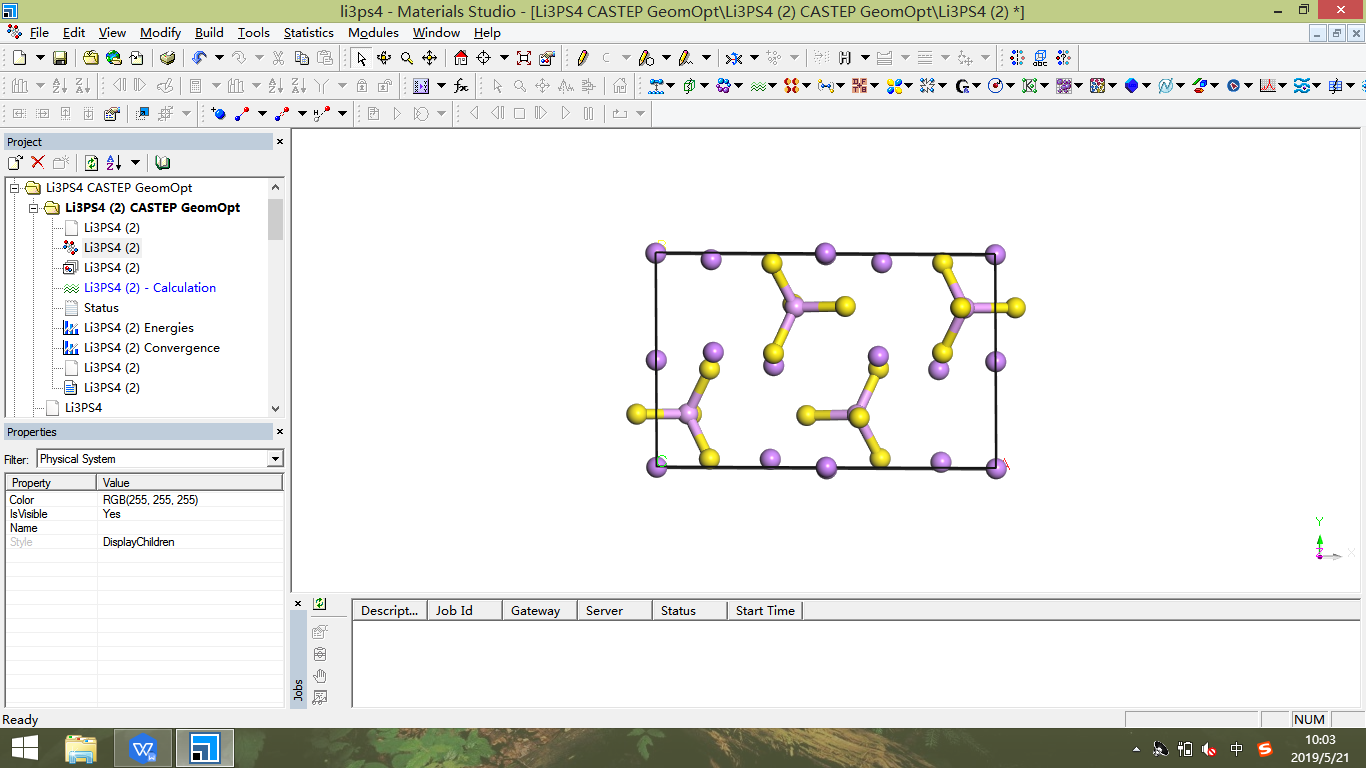Click the Sketch Atom pencil tool
This screenshot has height=768, width=1366.
[x=582, y=58]
